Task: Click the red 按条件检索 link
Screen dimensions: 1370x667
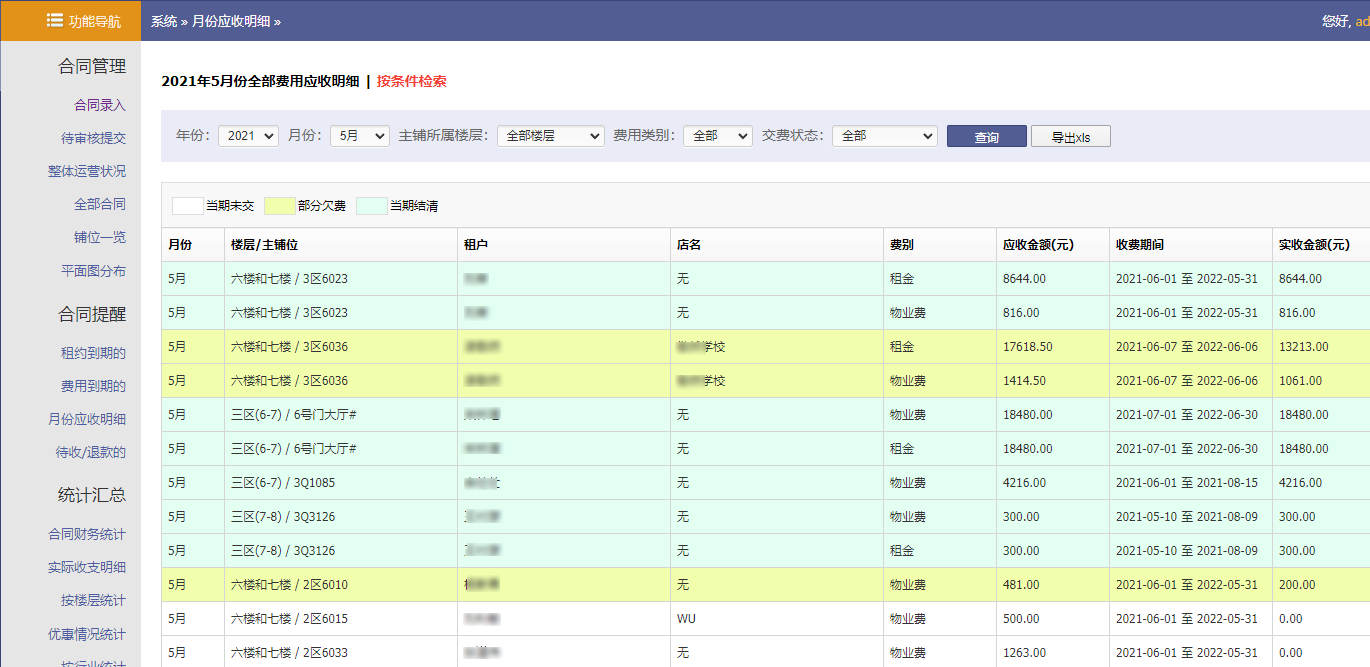Action: pyautogui.click(x=412, y=81)
